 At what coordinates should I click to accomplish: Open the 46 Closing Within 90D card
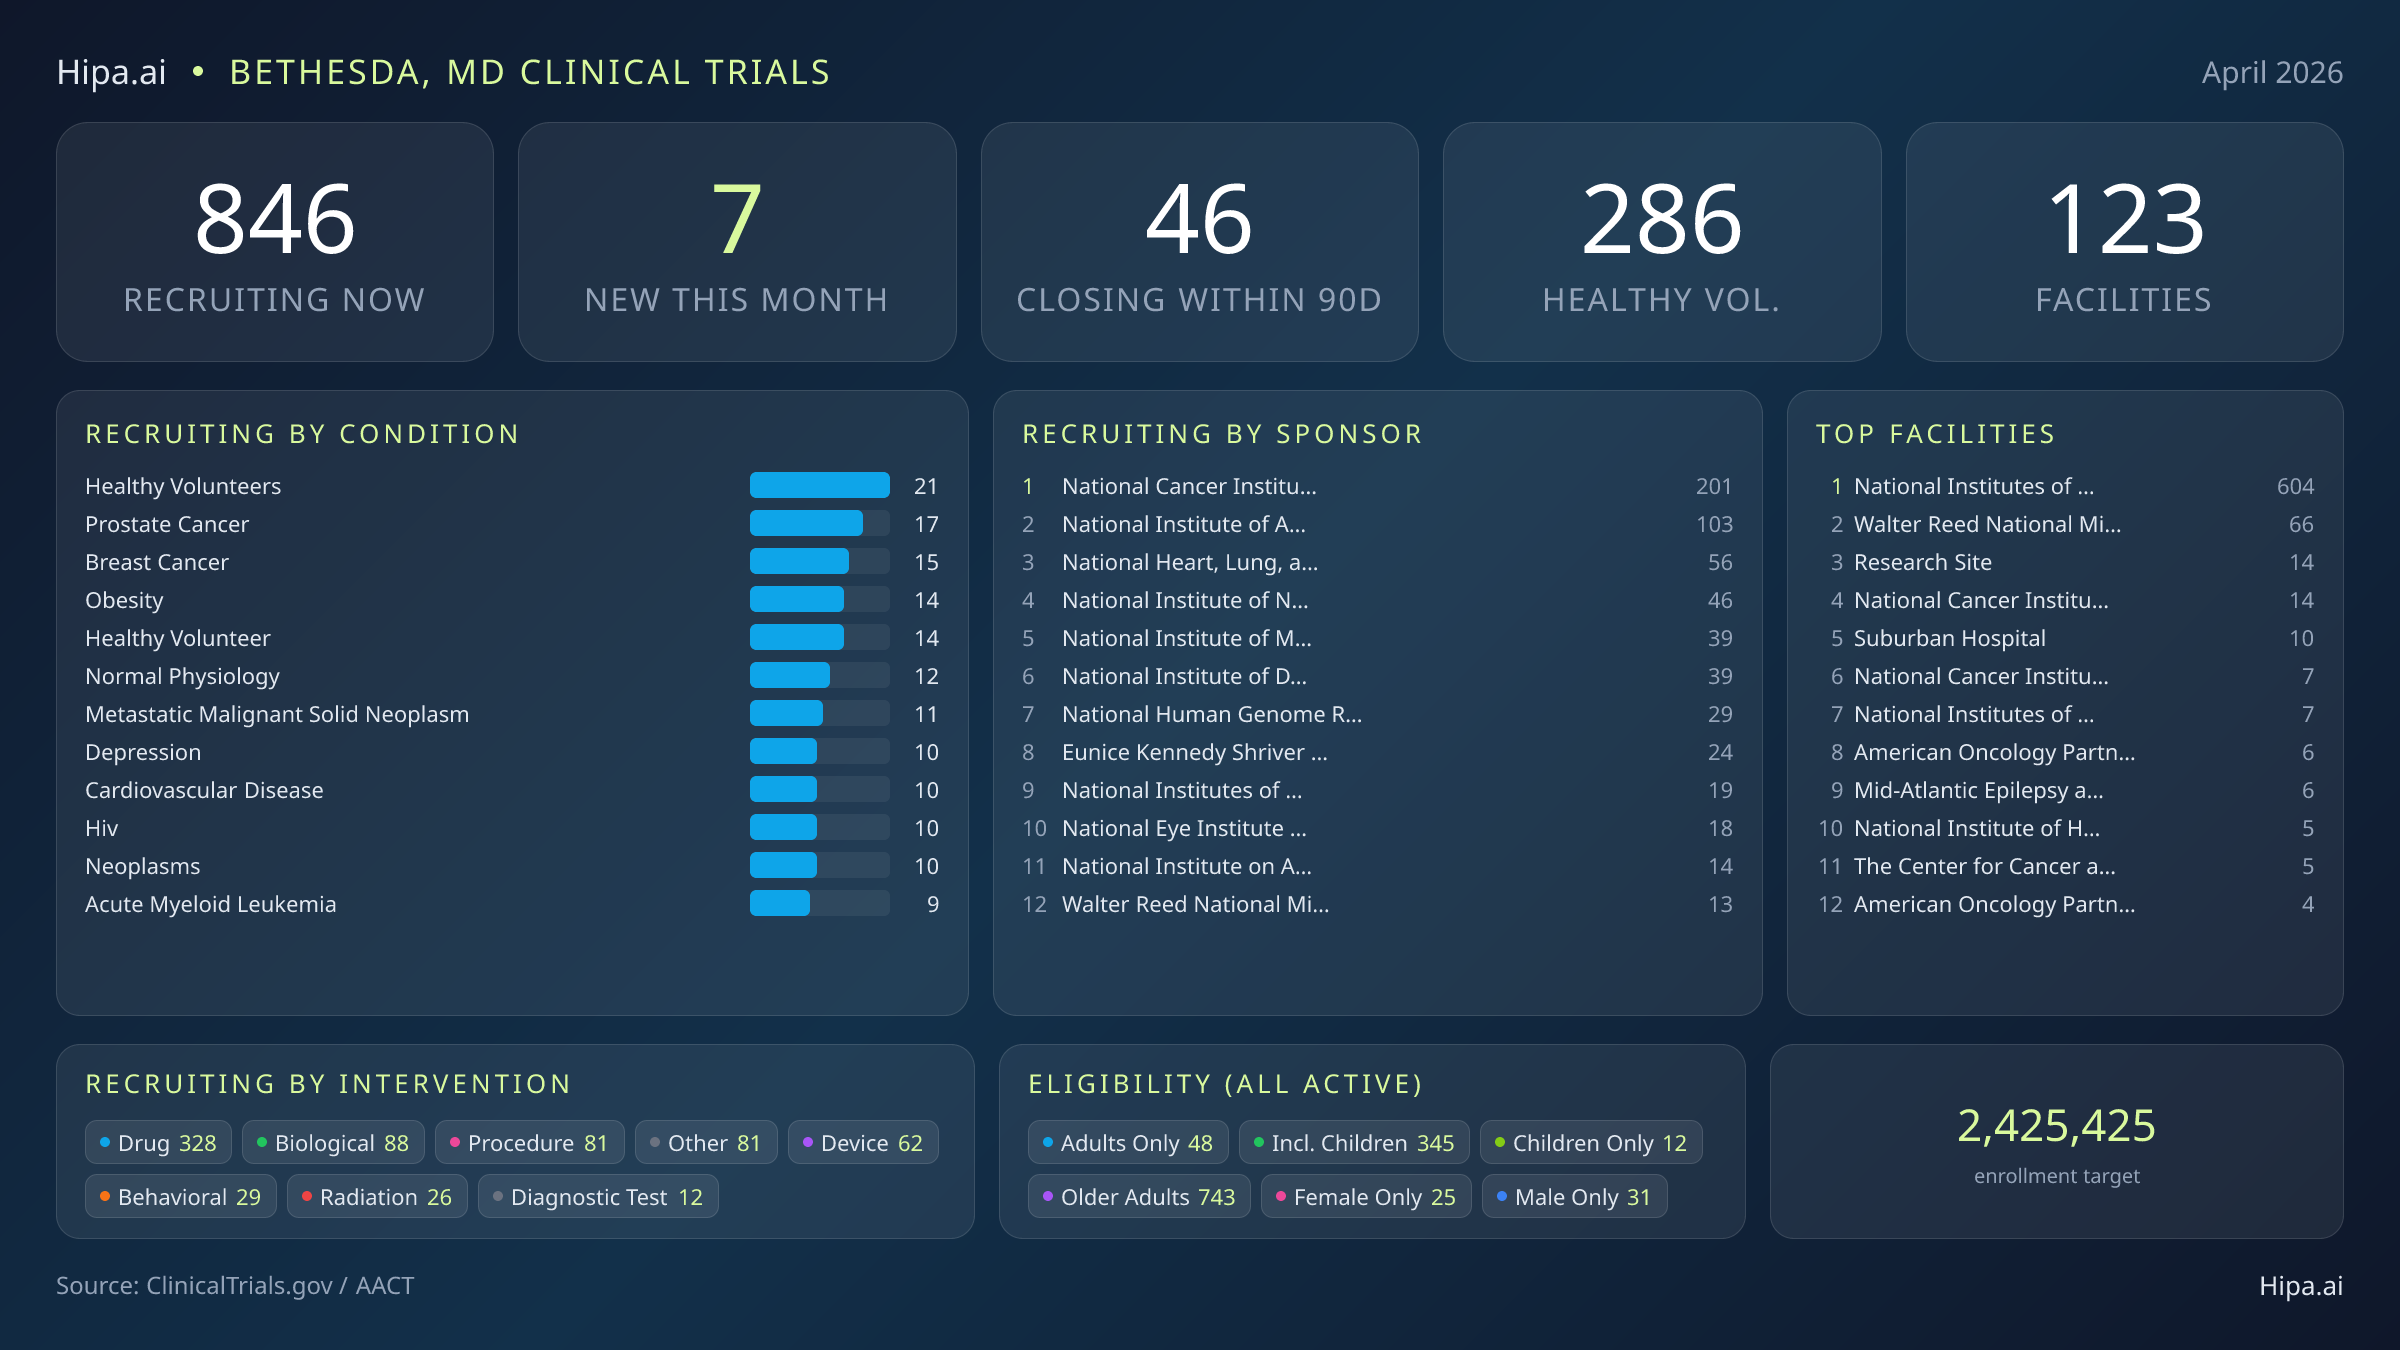point(1199,242)
